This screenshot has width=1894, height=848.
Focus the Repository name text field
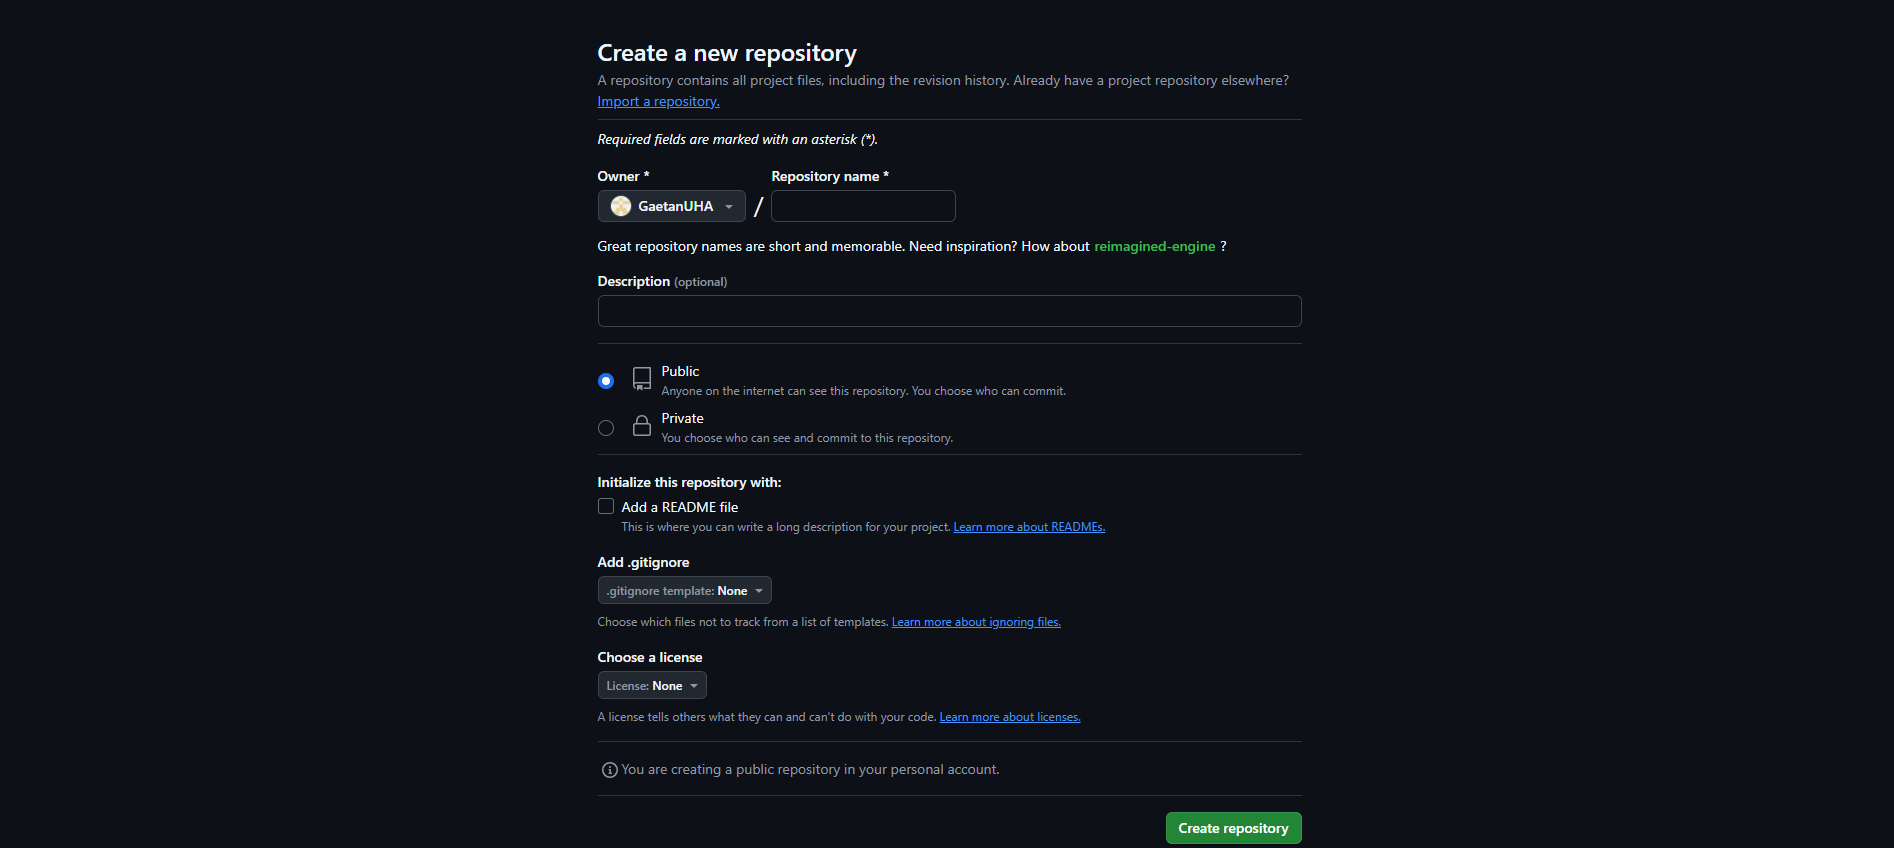click(863, 206)
